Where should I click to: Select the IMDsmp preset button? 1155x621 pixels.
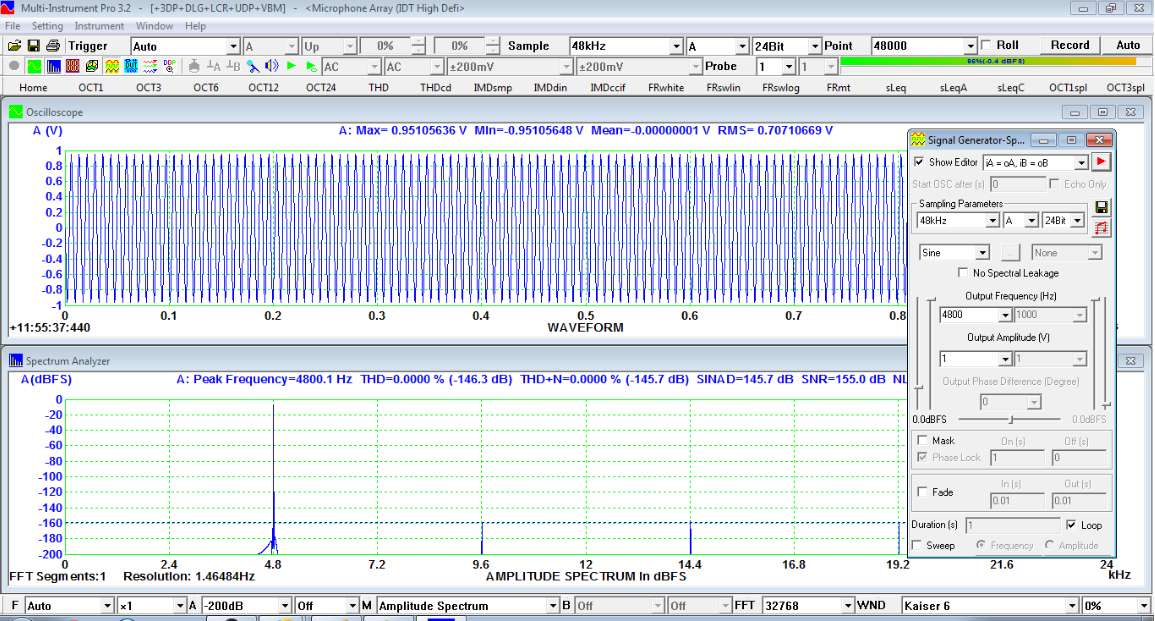(x=493, y=87)
